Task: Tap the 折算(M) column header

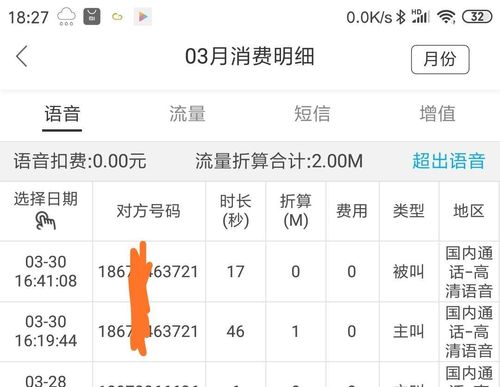Action: pos(296,211)
